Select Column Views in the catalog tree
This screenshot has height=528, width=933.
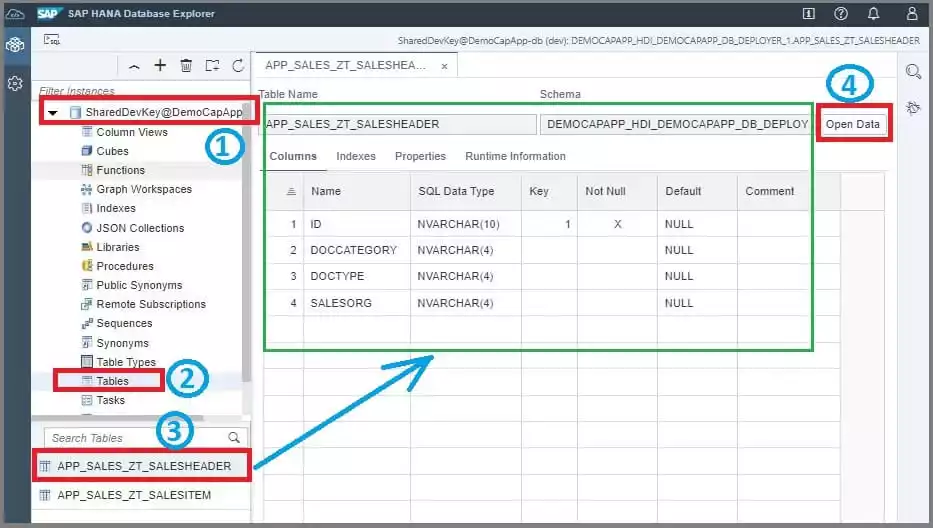click(x=132, y=132)
